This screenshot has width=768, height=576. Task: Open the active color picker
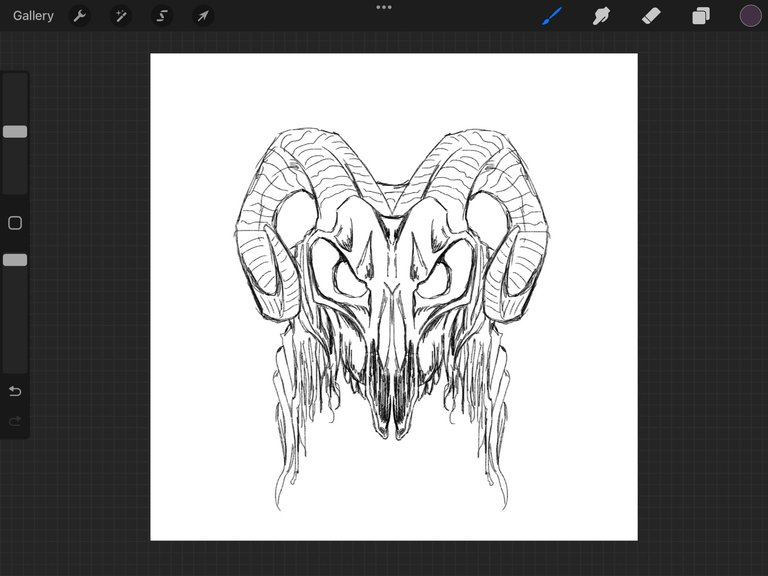750,16
